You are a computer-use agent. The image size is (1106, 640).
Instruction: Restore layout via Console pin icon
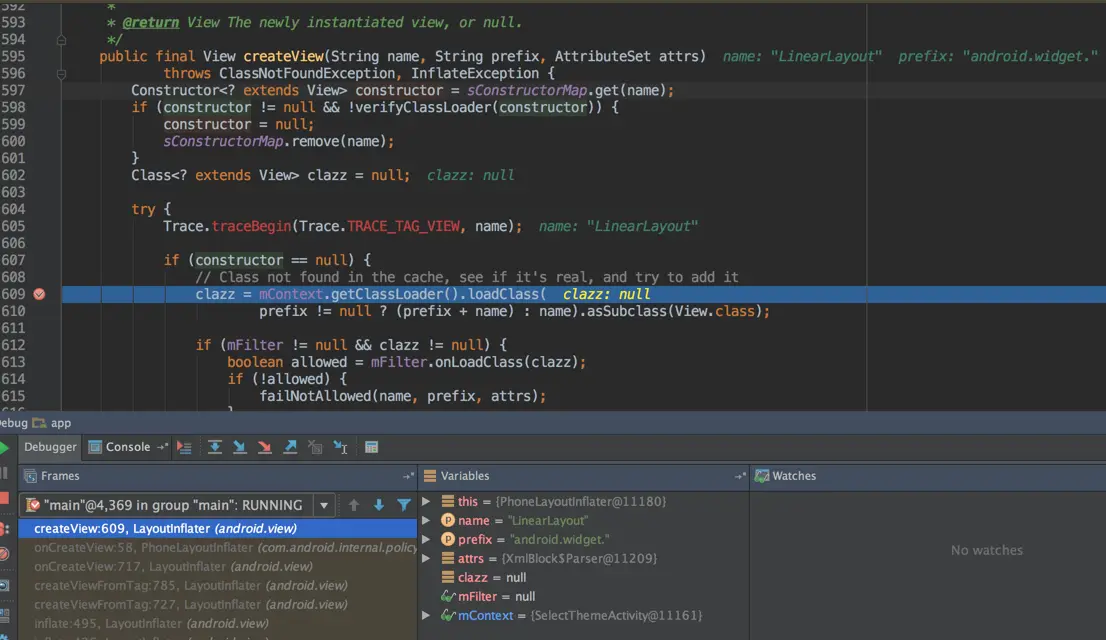[162, 447]
